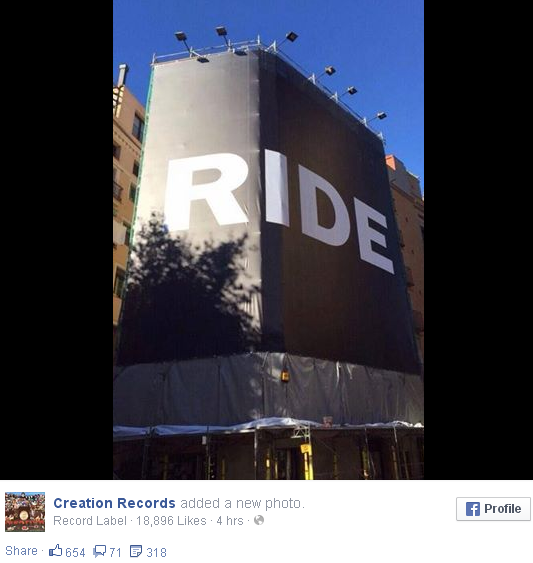Click the 654 likes count
This screenshot has width=533, height=563.
click(75, 552)
